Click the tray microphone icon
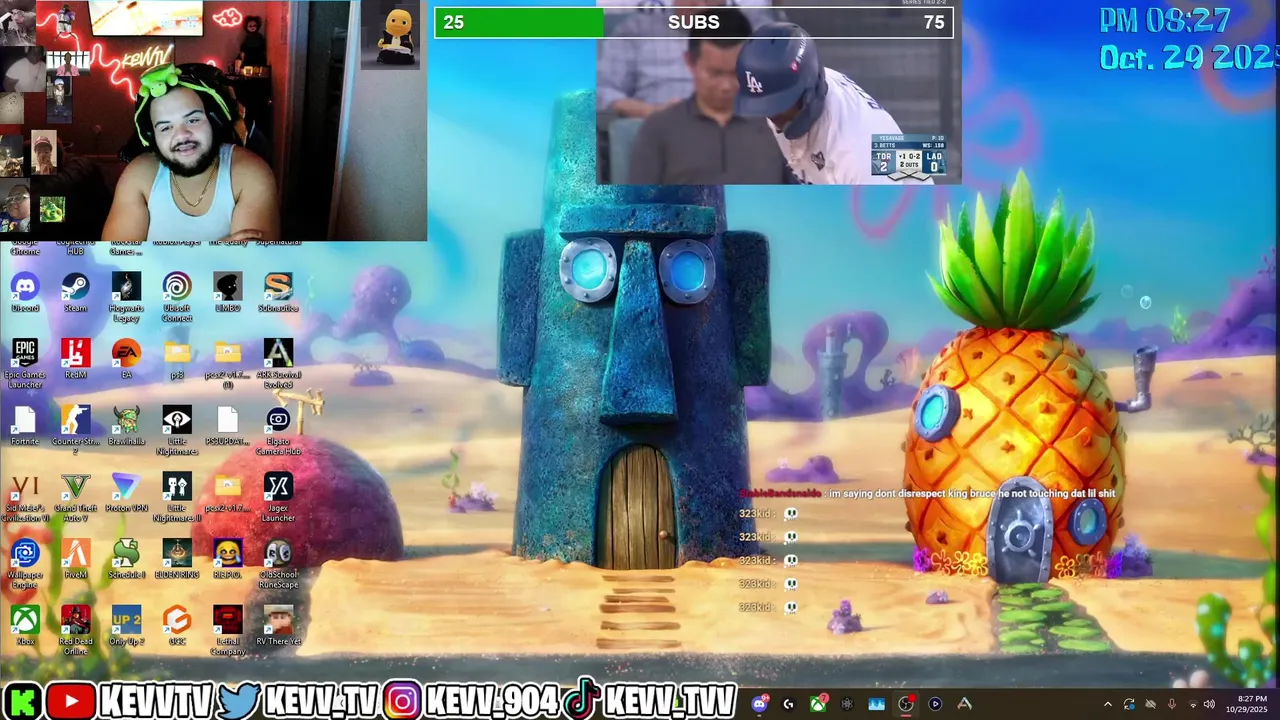The image size is (1280, 720). [1171, 704]
